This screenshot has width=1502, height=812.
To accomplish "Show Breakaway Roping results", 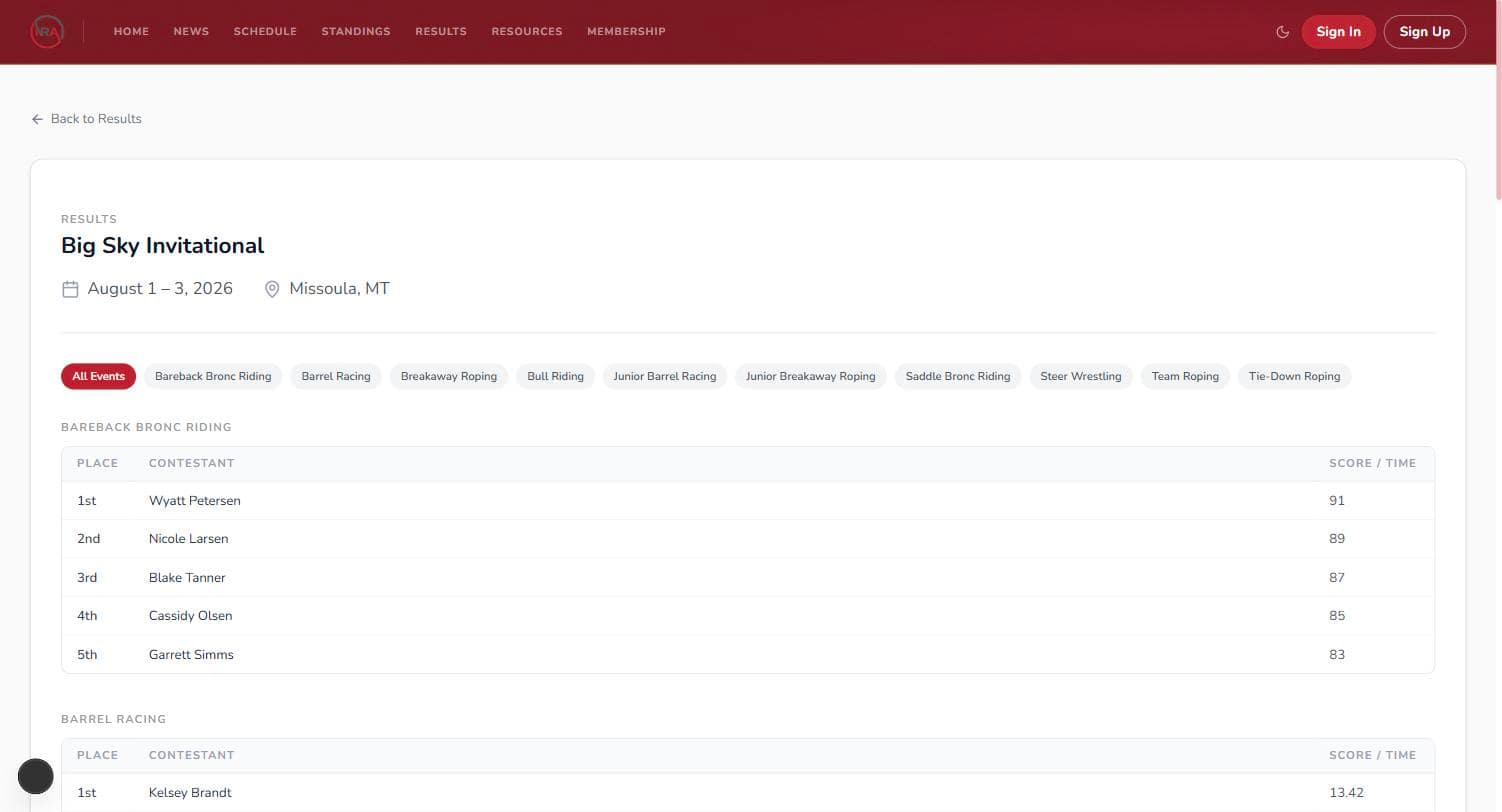I will click(449, 377).
